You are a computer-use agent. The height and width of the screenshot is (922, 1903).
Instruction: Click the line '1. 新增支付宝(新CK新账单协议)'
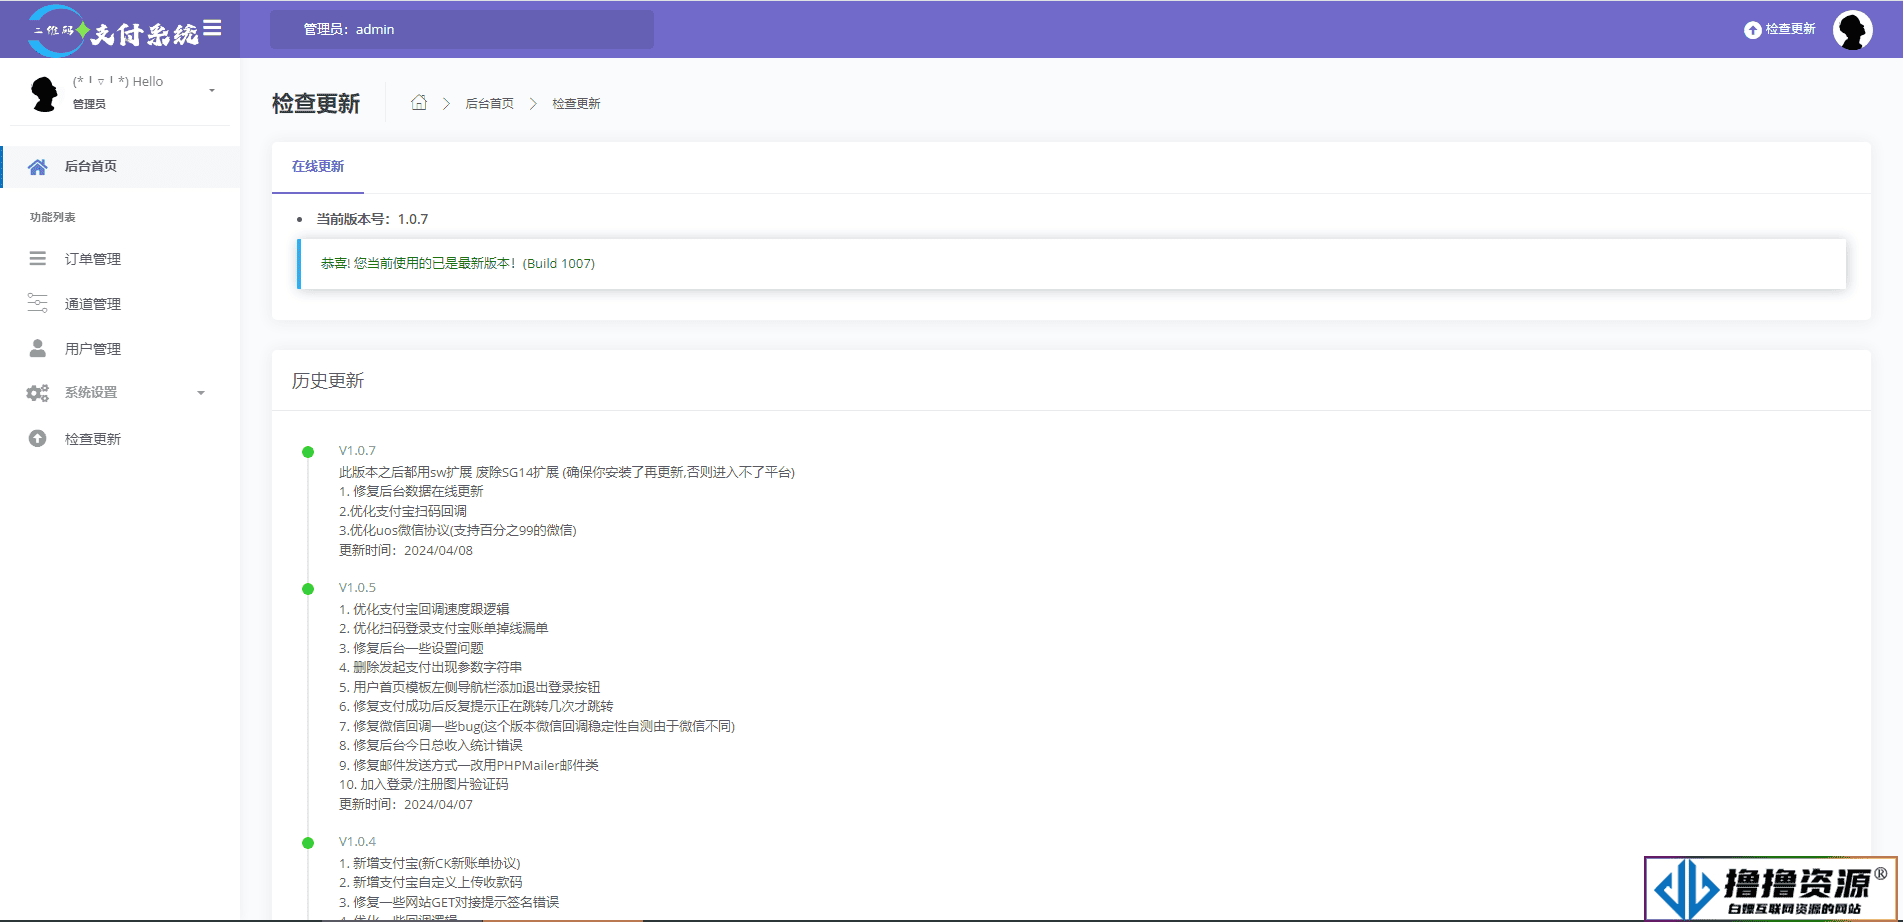429,863
